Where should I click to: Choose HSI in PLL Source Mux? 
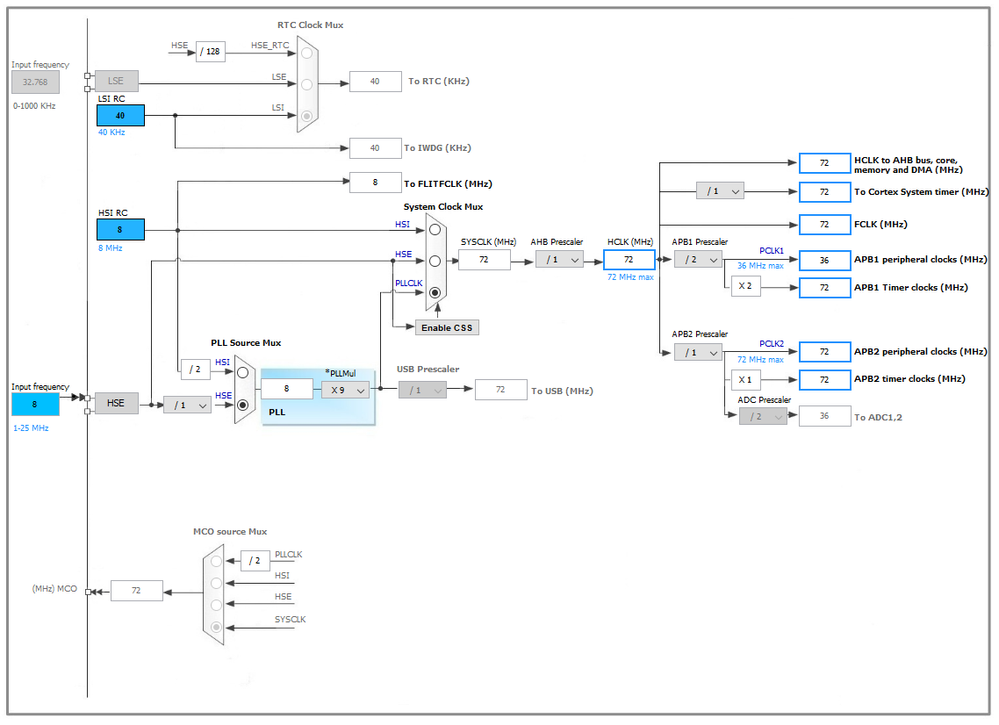point(243,372)
